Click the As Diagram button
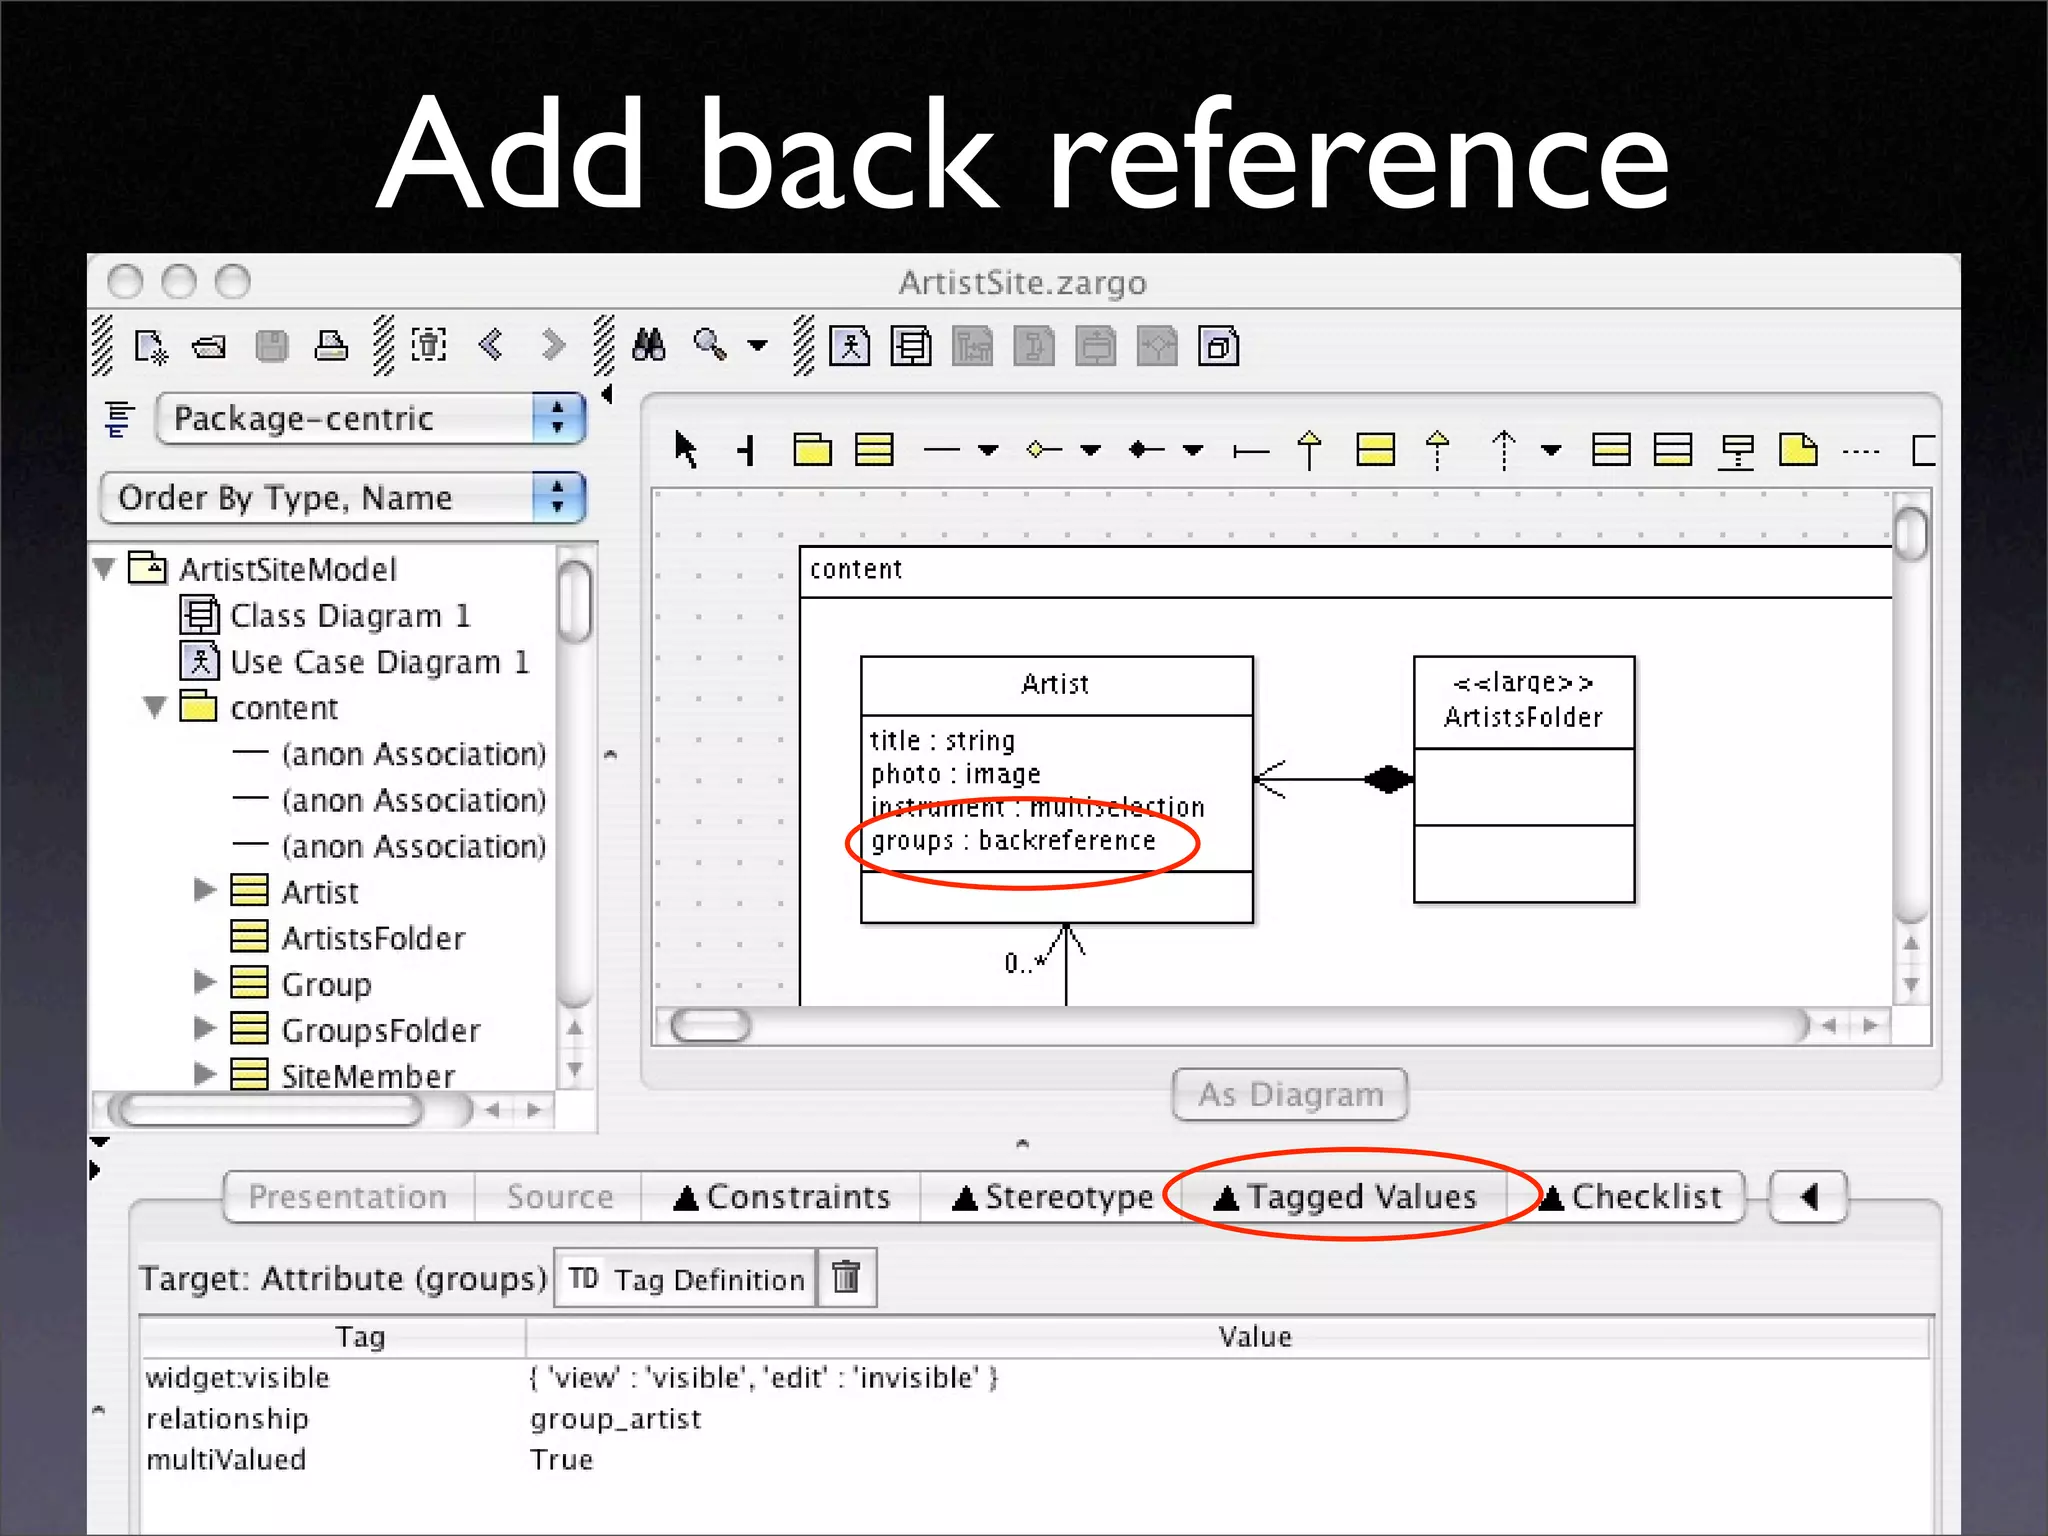The image size is (2048, 1536). (x=1290, y=1094)
